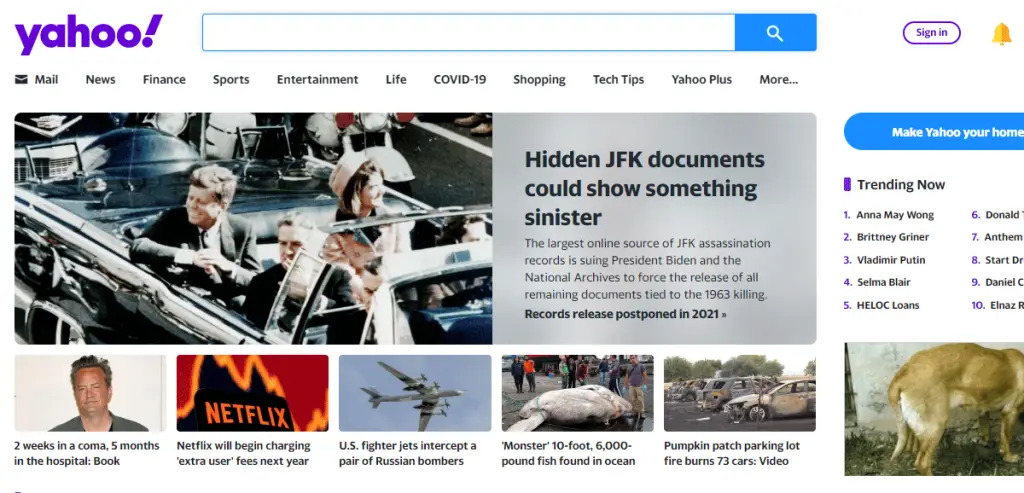Click trending topic HELOC Loans
This screenshot has width=1024, height=493.
coord(888,305)
